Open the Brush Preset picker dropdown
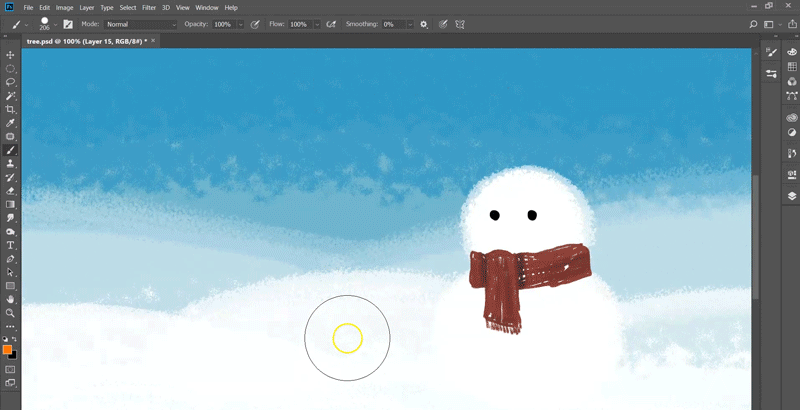The height and width of the screenshot is (410, 800). [x=56, y=23]
